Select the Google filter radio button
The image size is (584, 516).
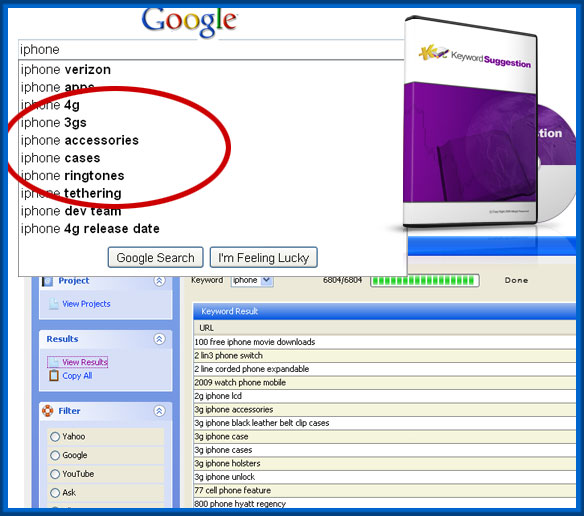click(55, 455)
